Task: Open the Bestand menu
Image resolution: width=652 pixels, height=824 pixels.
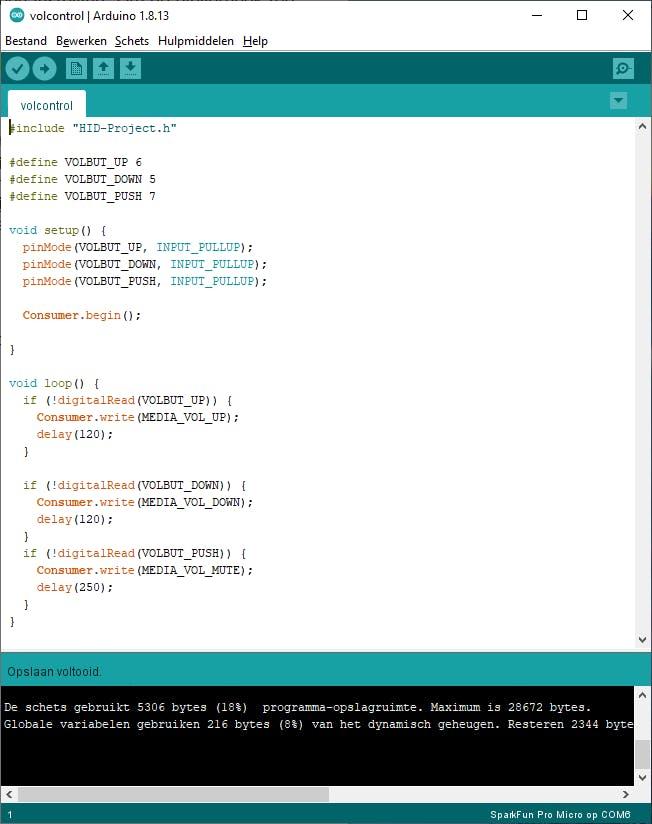Action: tap(26, 41)
